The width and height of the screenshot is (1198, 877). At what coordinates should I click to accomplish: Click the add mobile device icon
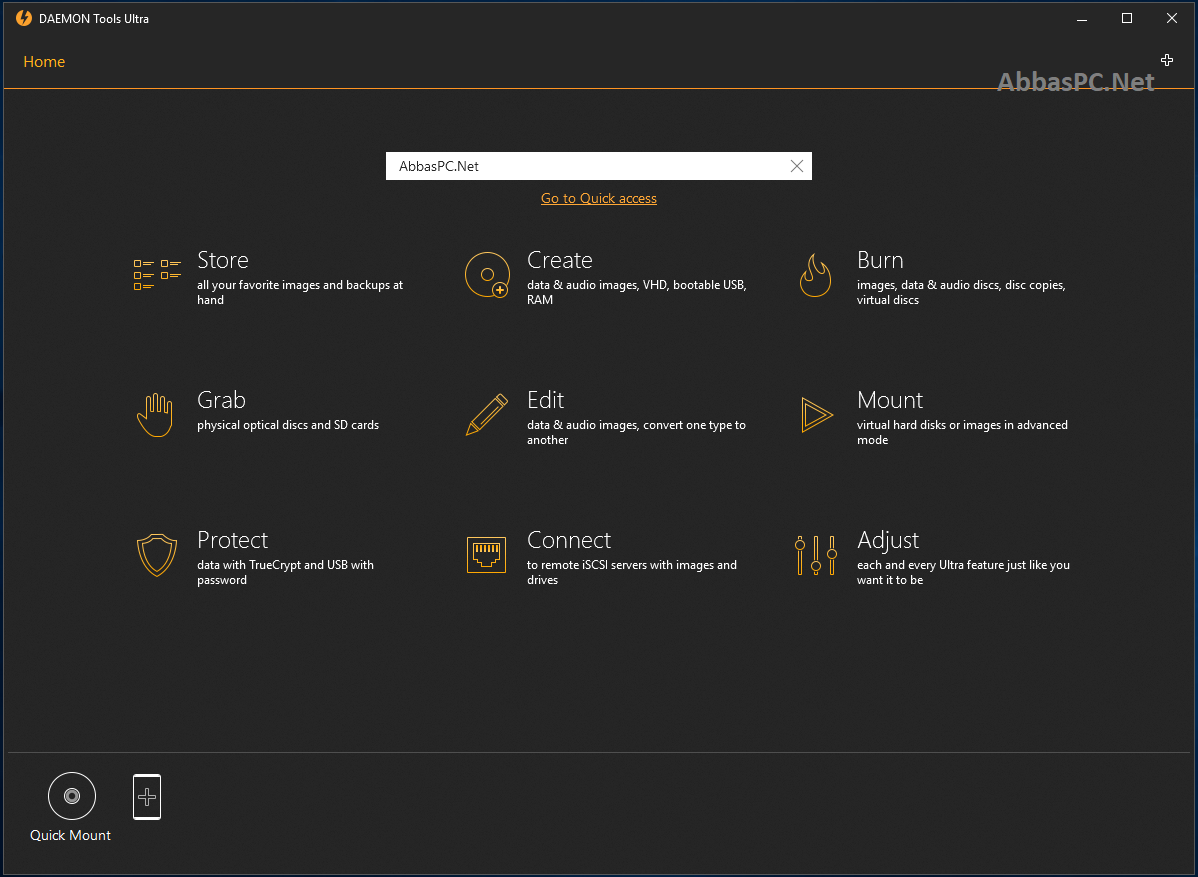click(x=147, y=797)
